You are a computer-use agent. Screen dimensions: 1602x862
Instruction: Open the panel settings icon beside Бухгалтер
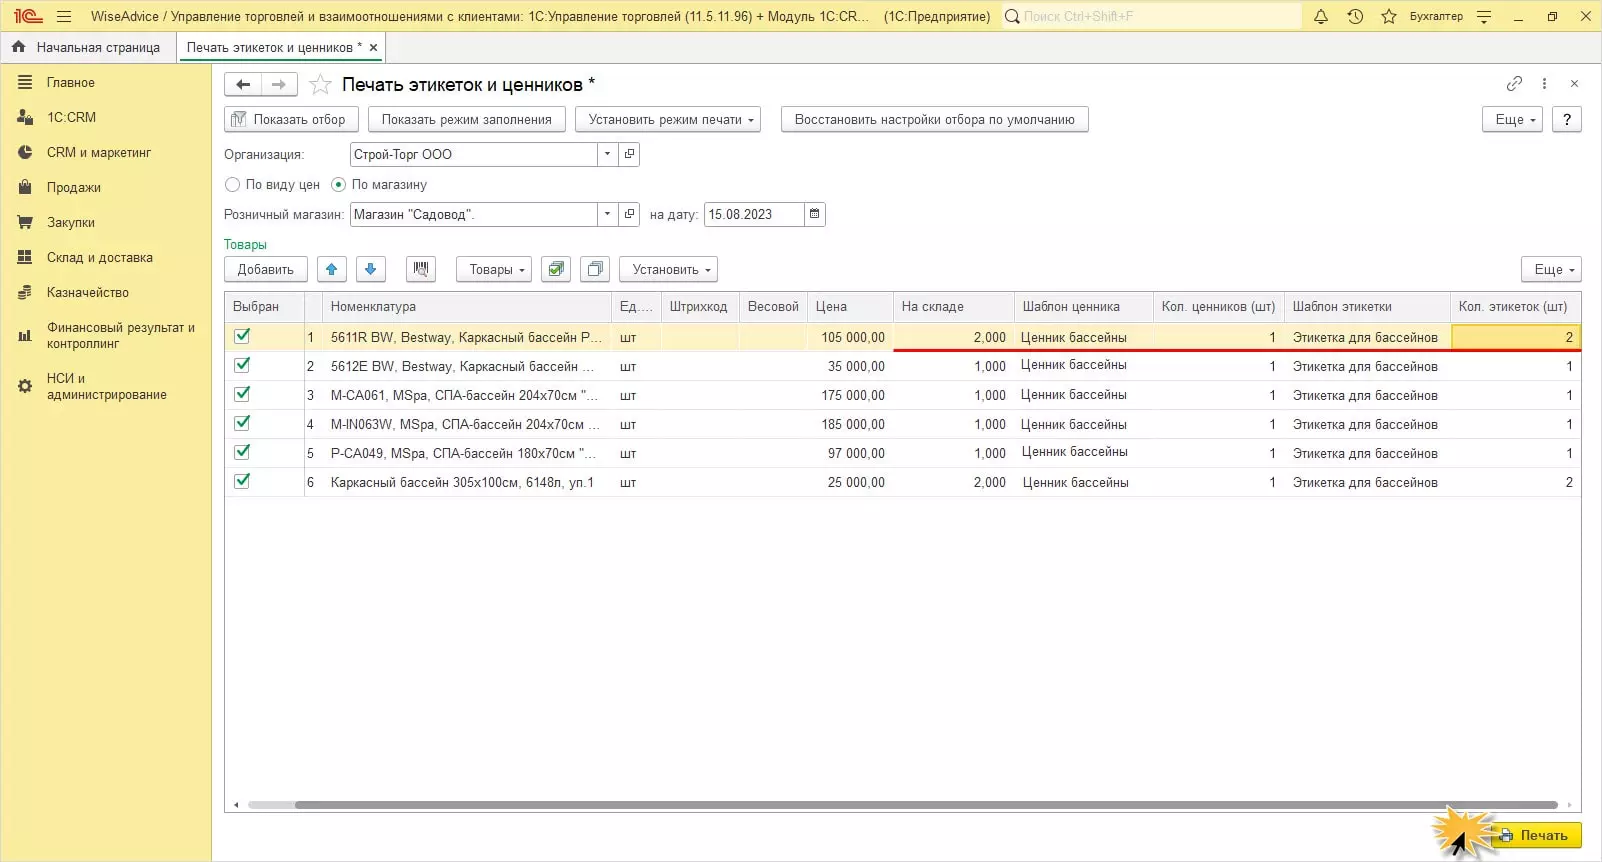(1484, 16)
